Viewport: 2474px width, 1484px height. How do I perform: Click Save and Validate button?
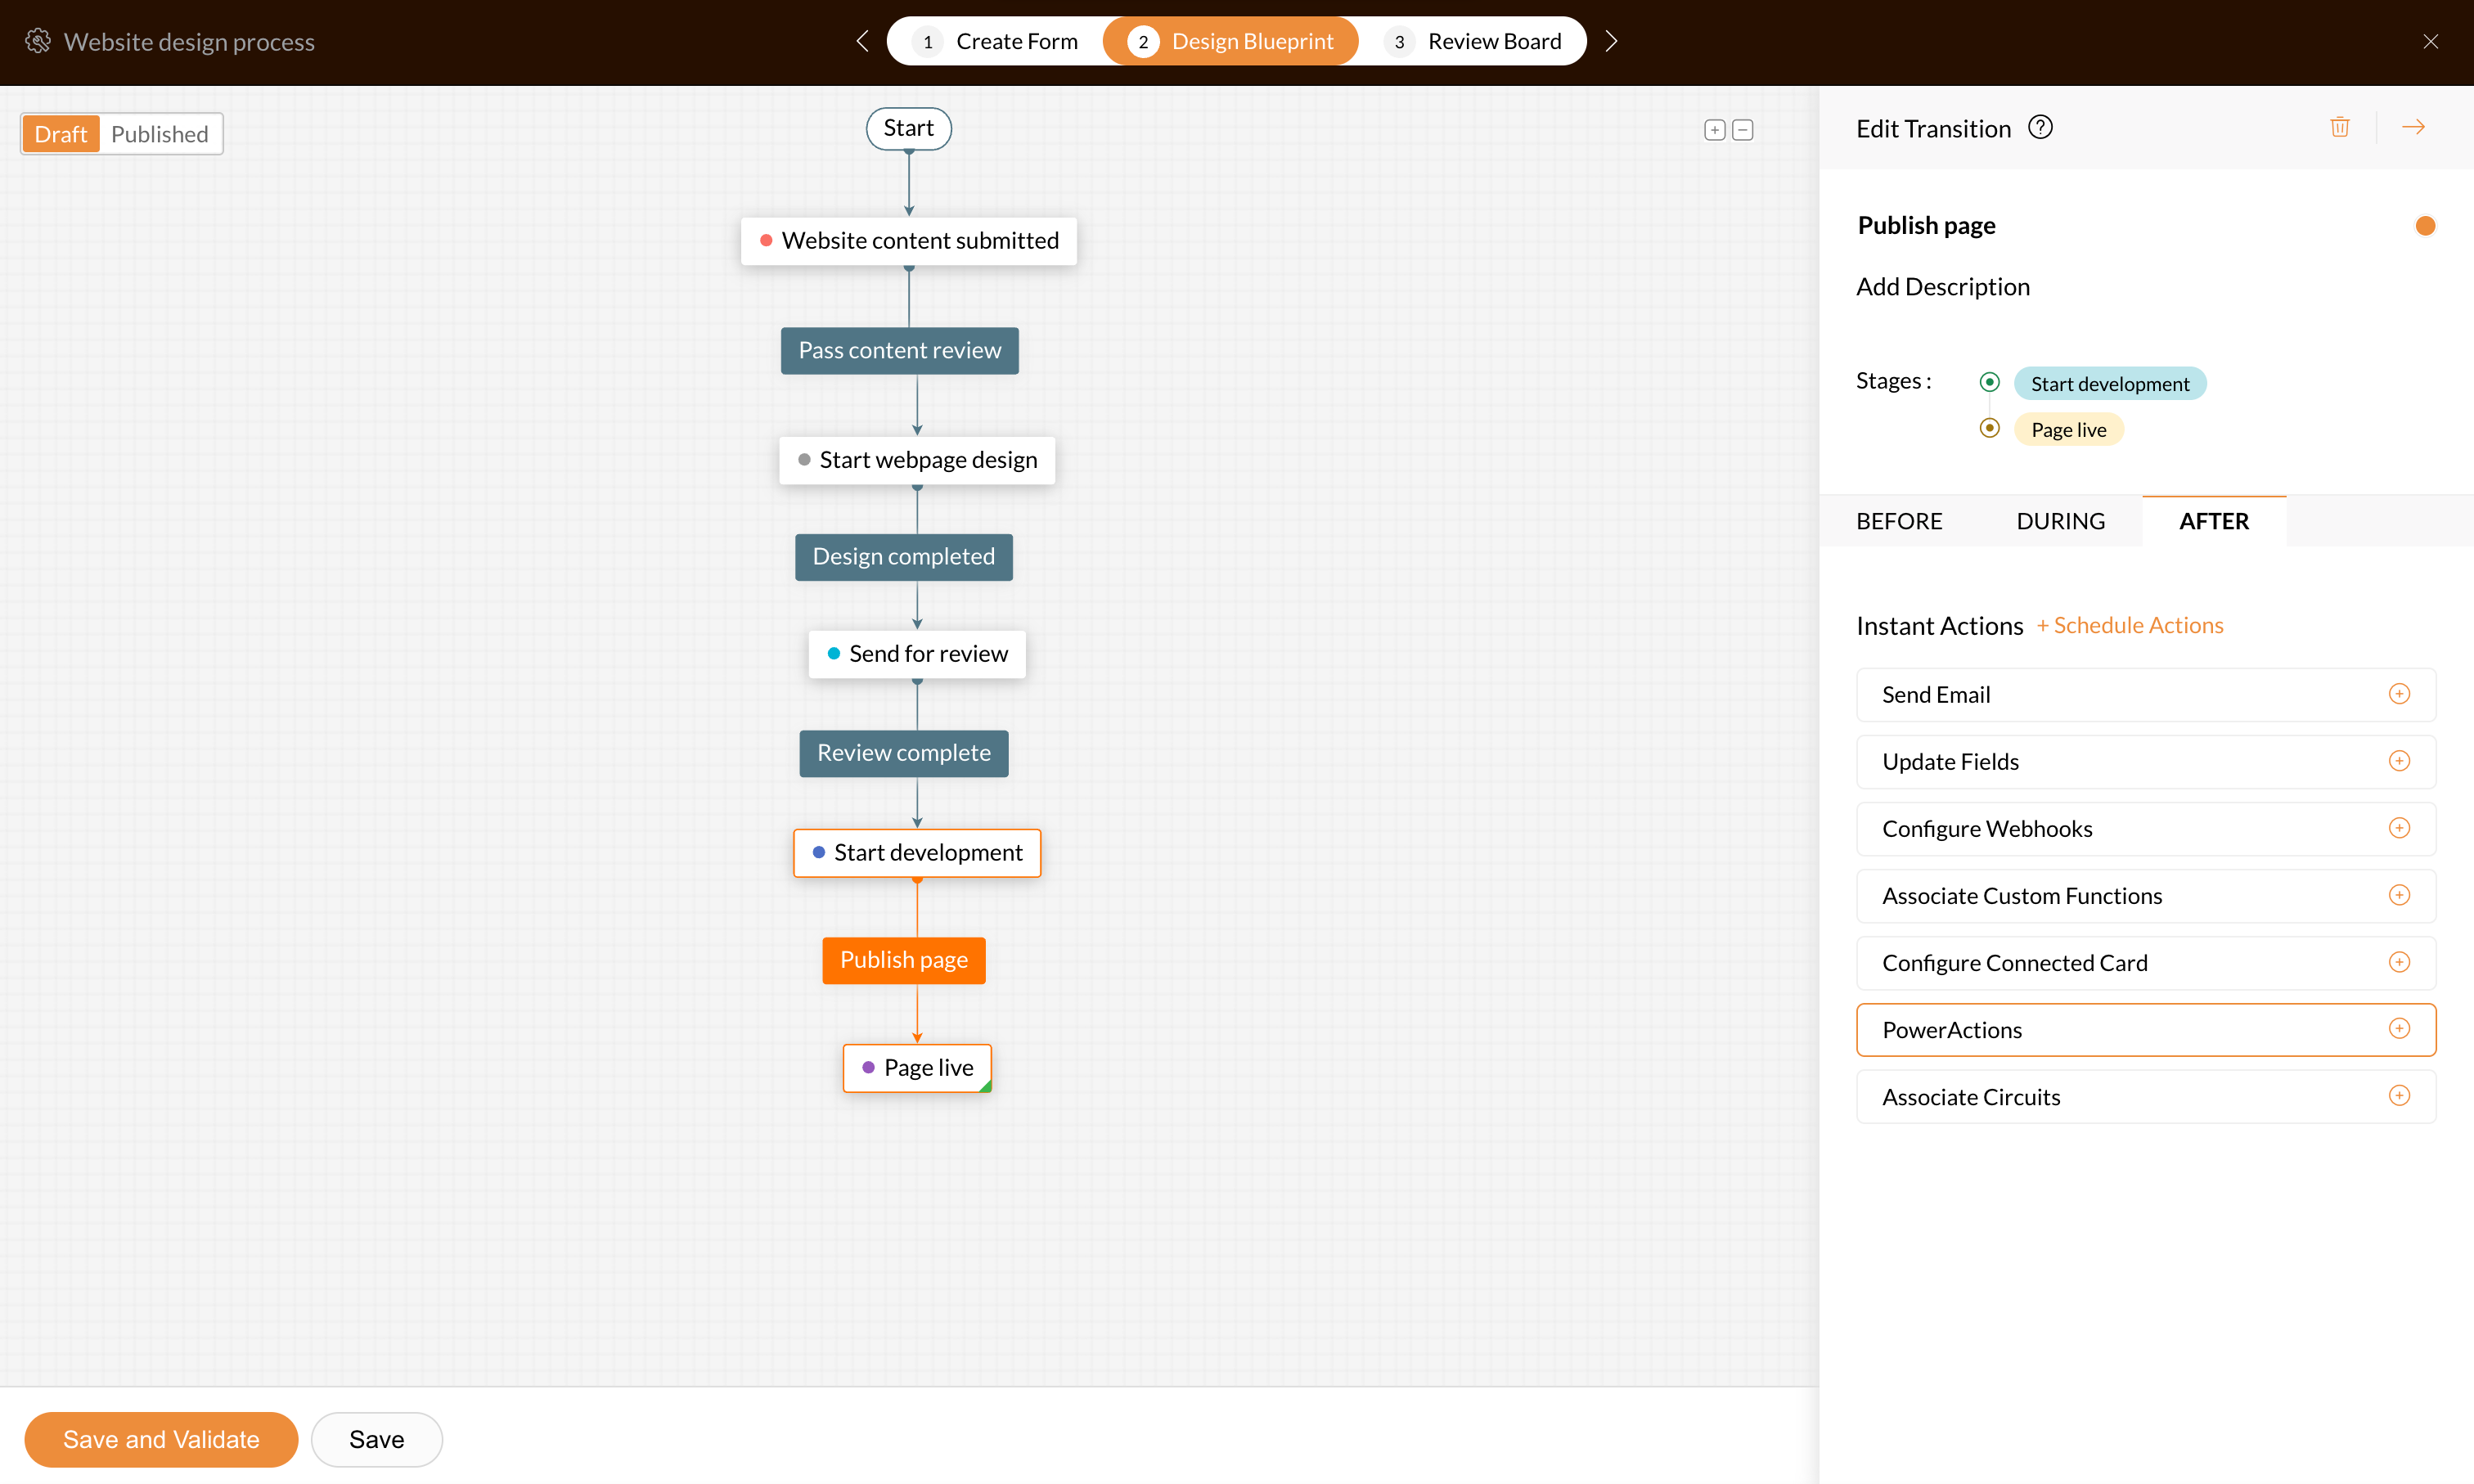coord(161,1439)
